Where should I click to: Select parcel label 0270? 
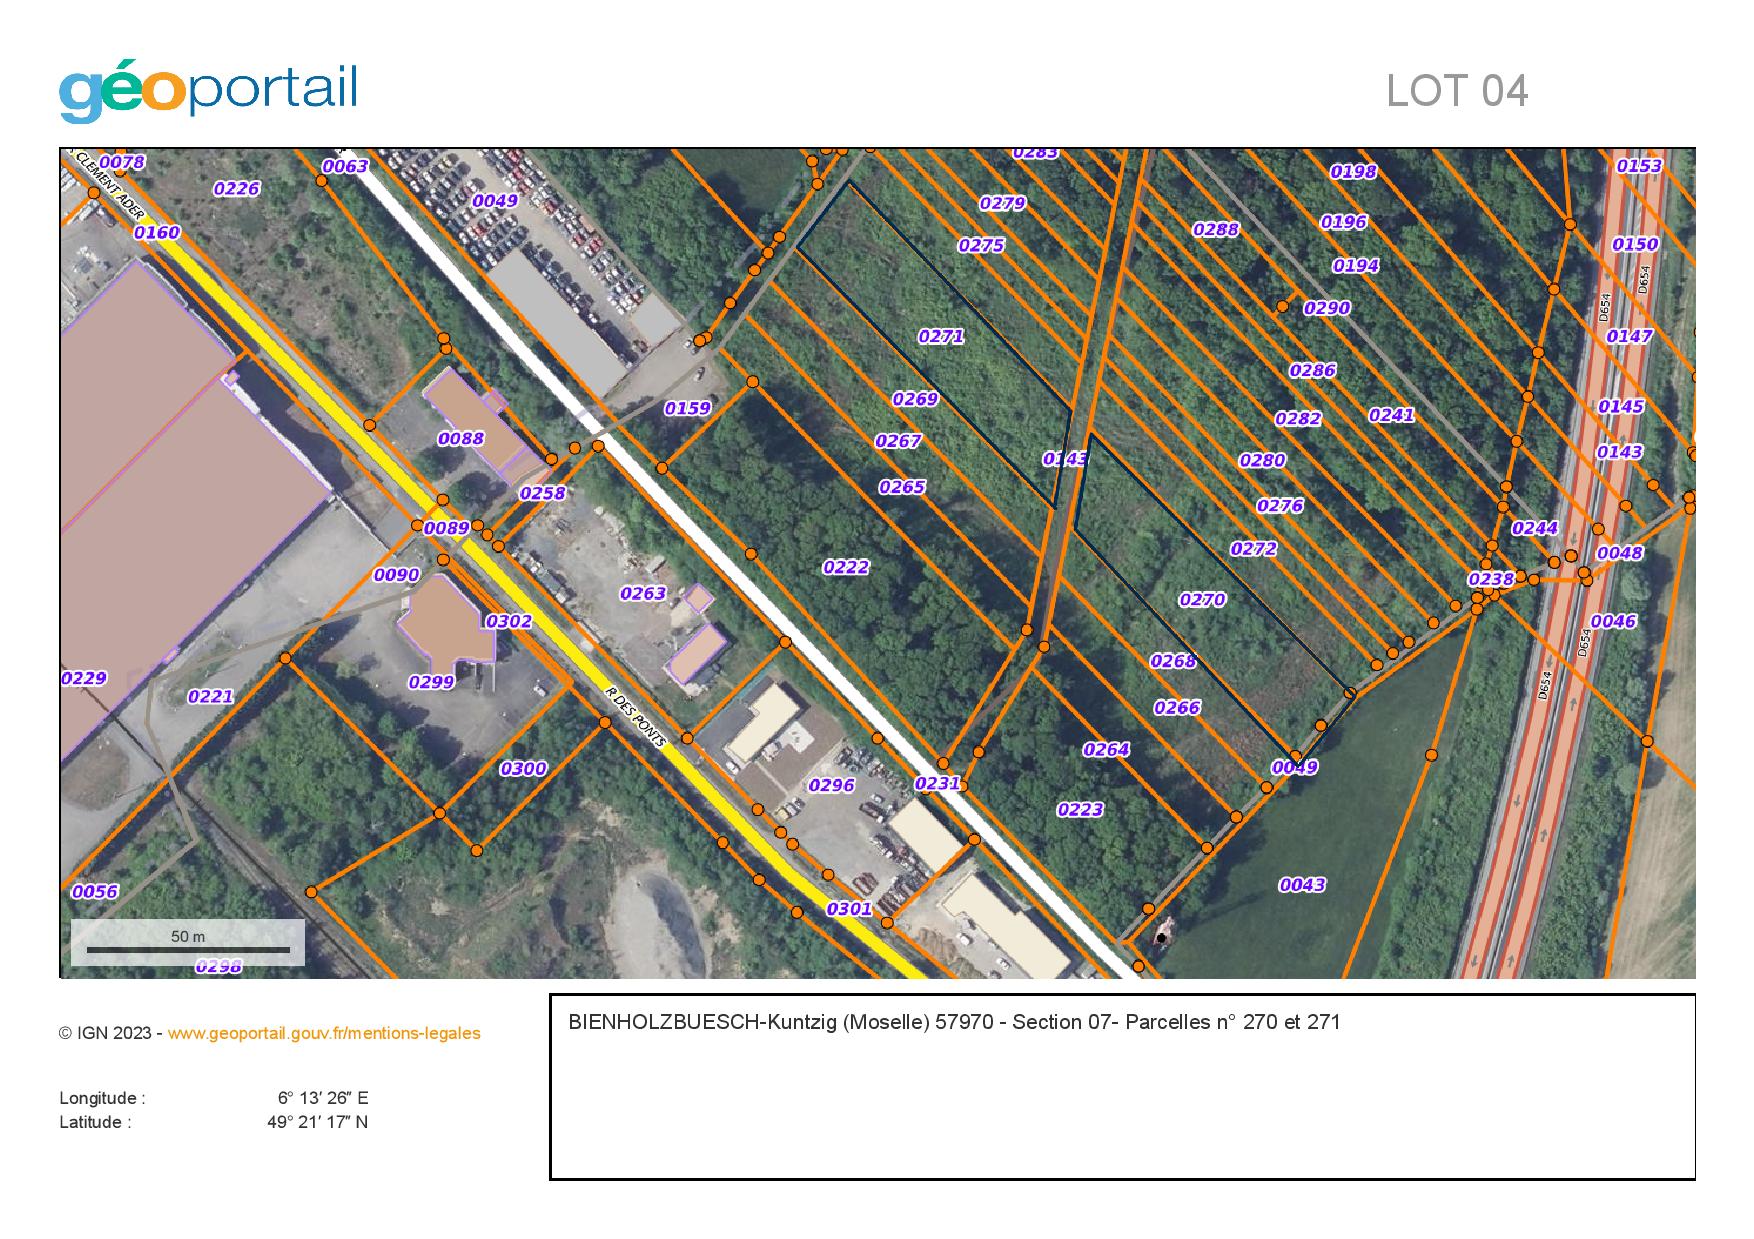coord(1202,599)
